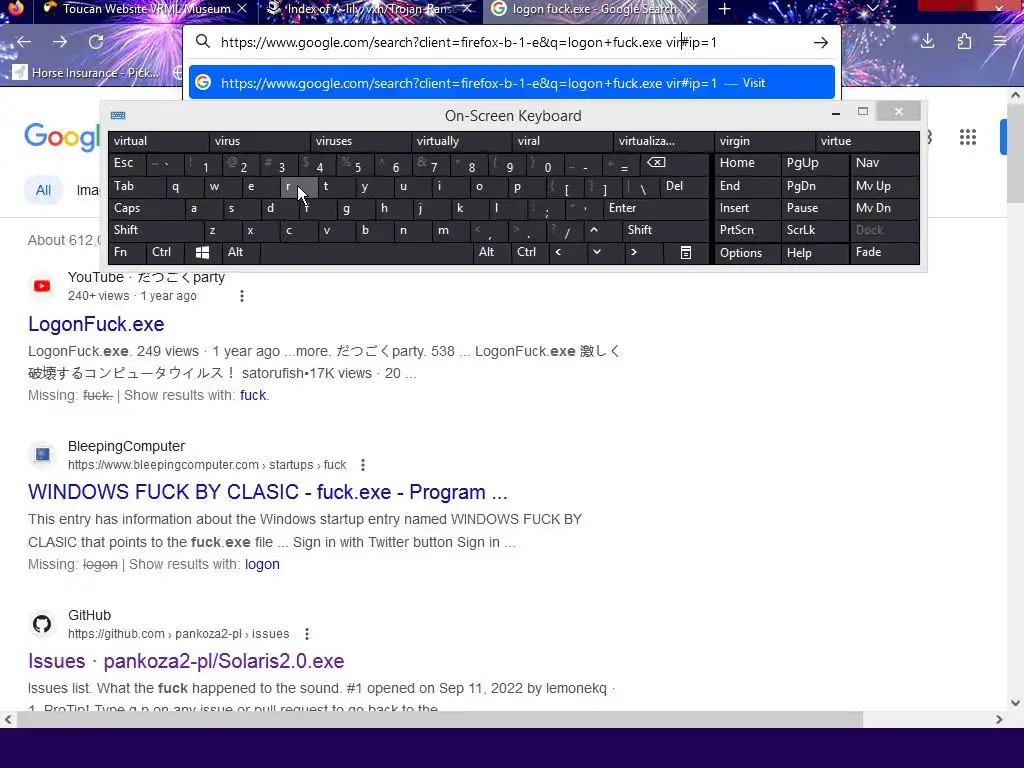
Task: Click the Go arrow in the address bar
Action: coord(821,42)
